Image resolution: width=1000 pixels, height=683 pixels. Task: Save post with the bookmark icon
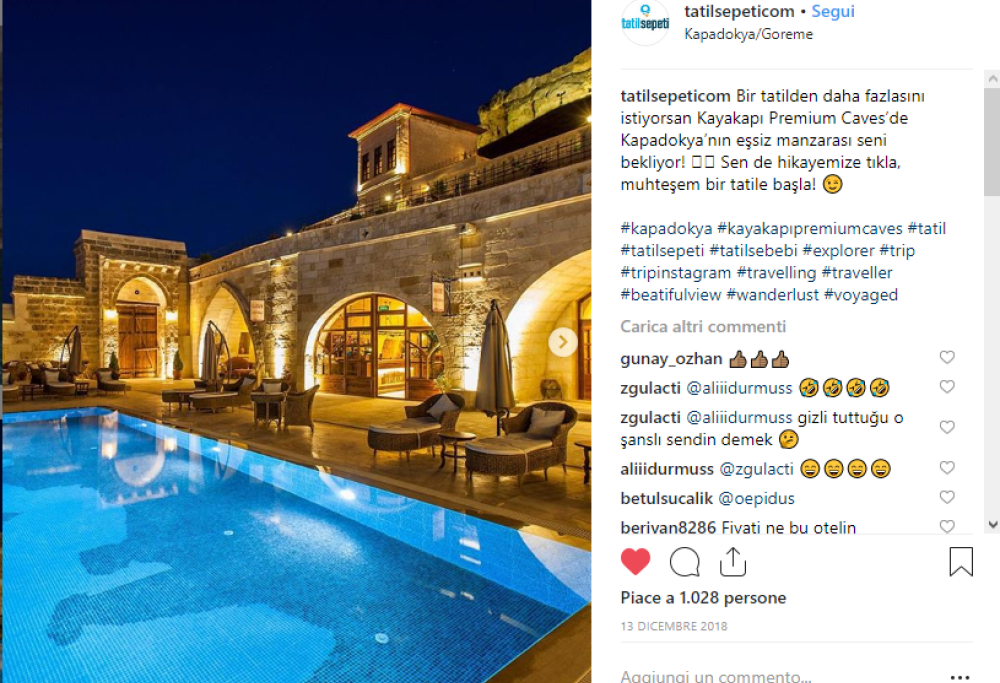tap(960, 561)
